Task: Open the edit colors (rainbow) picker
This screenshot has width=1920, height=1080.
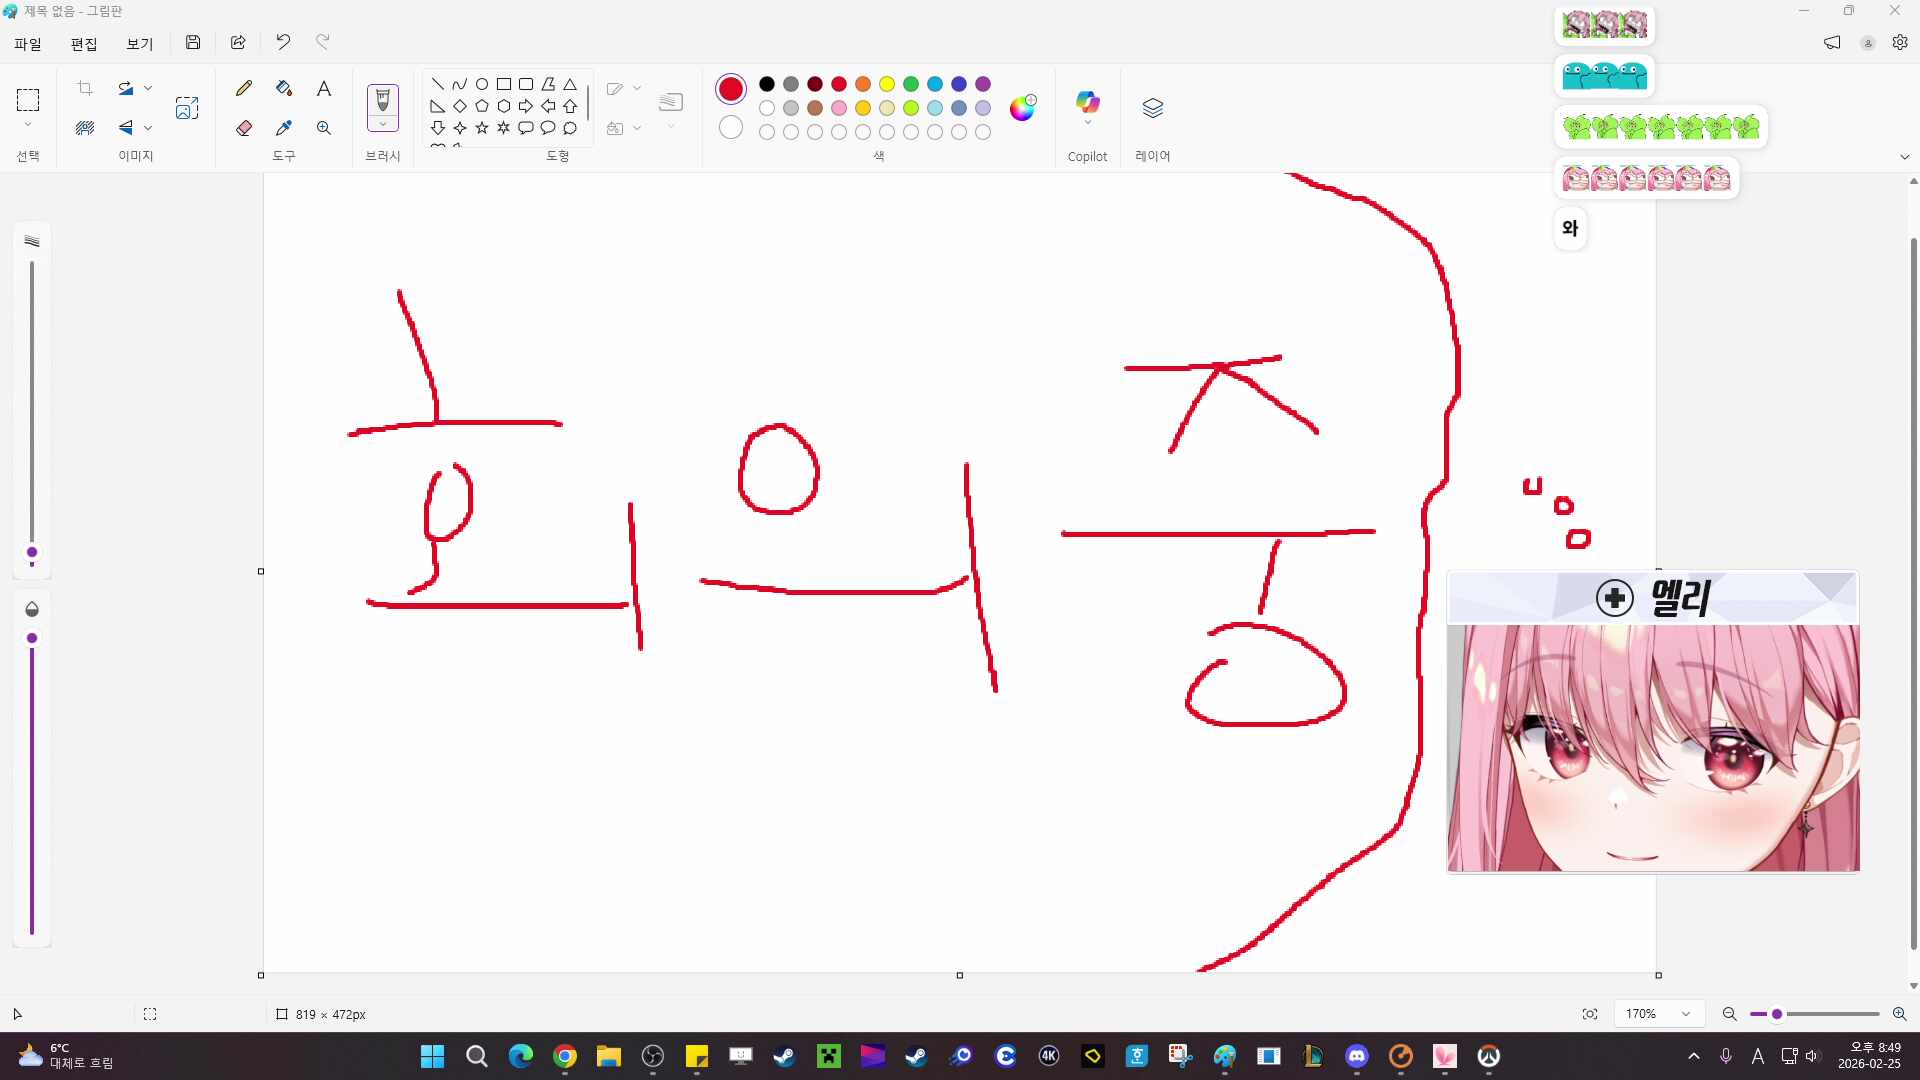Action: pos(1023,107)
